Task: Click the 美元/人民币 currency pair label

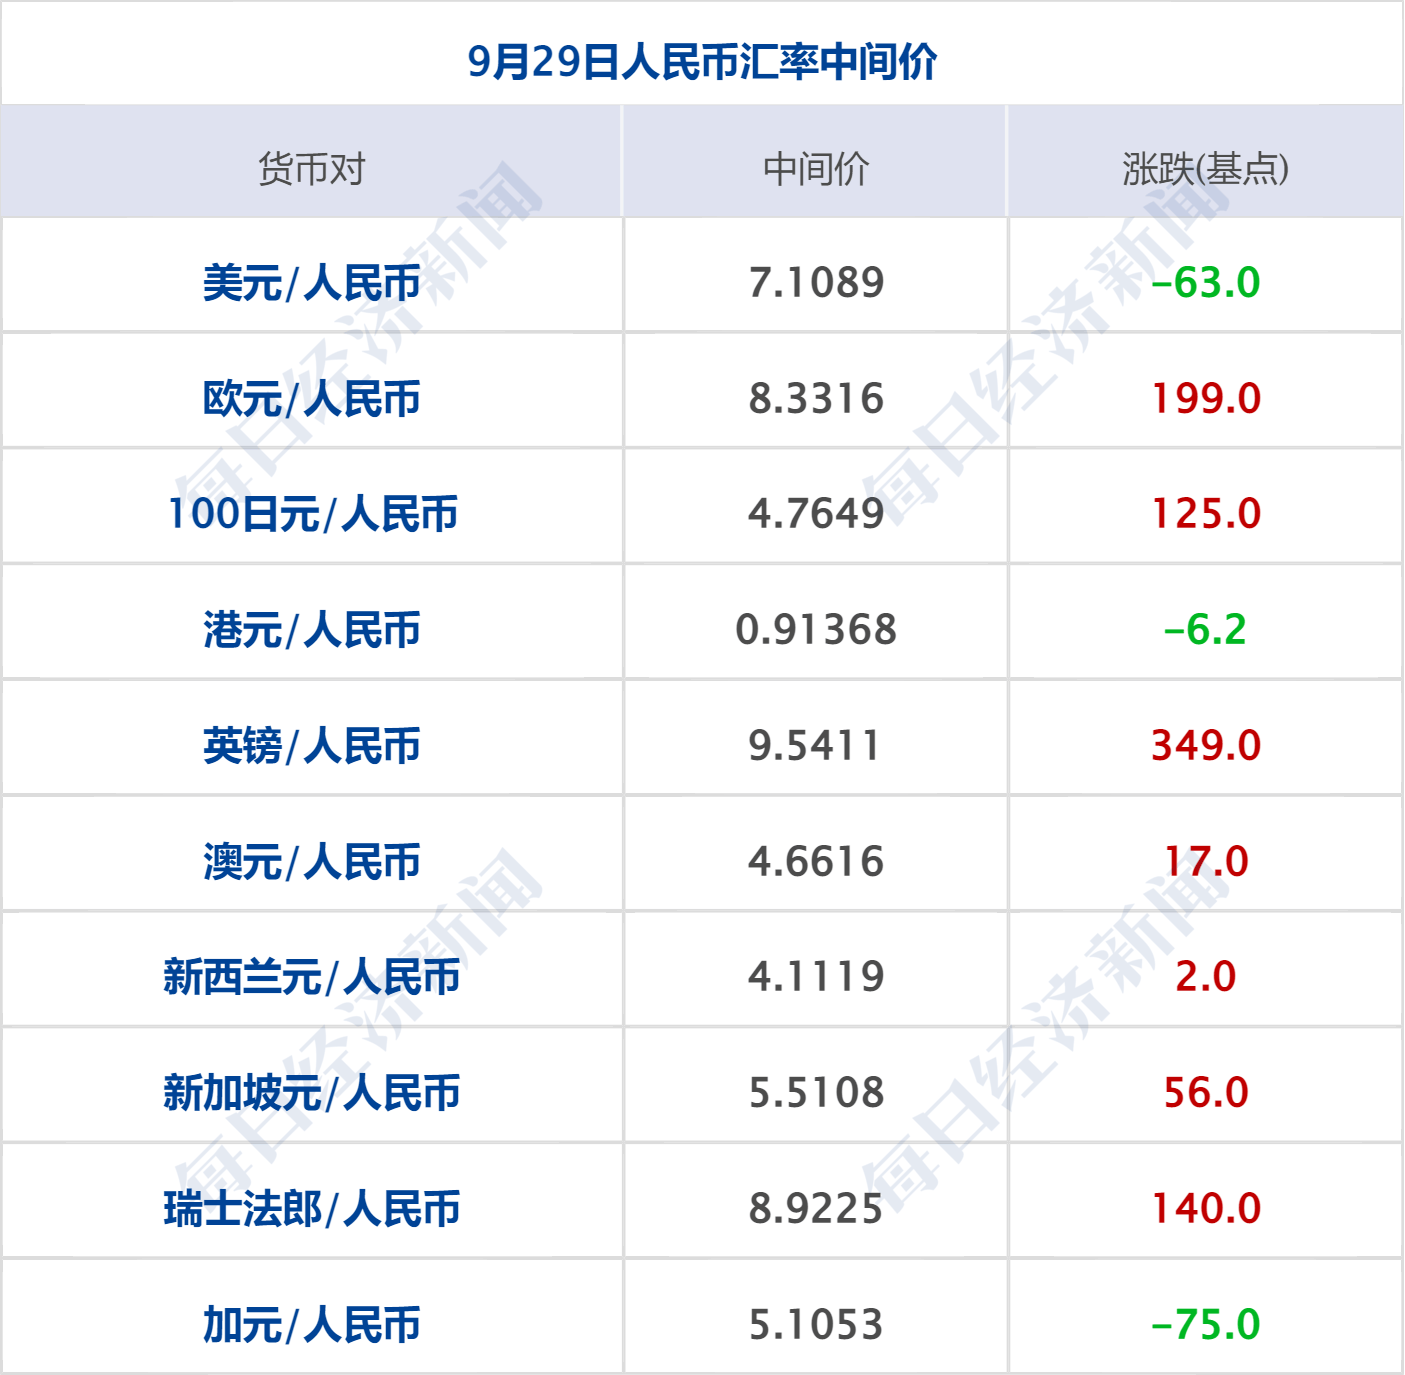Action: point(313,282)
